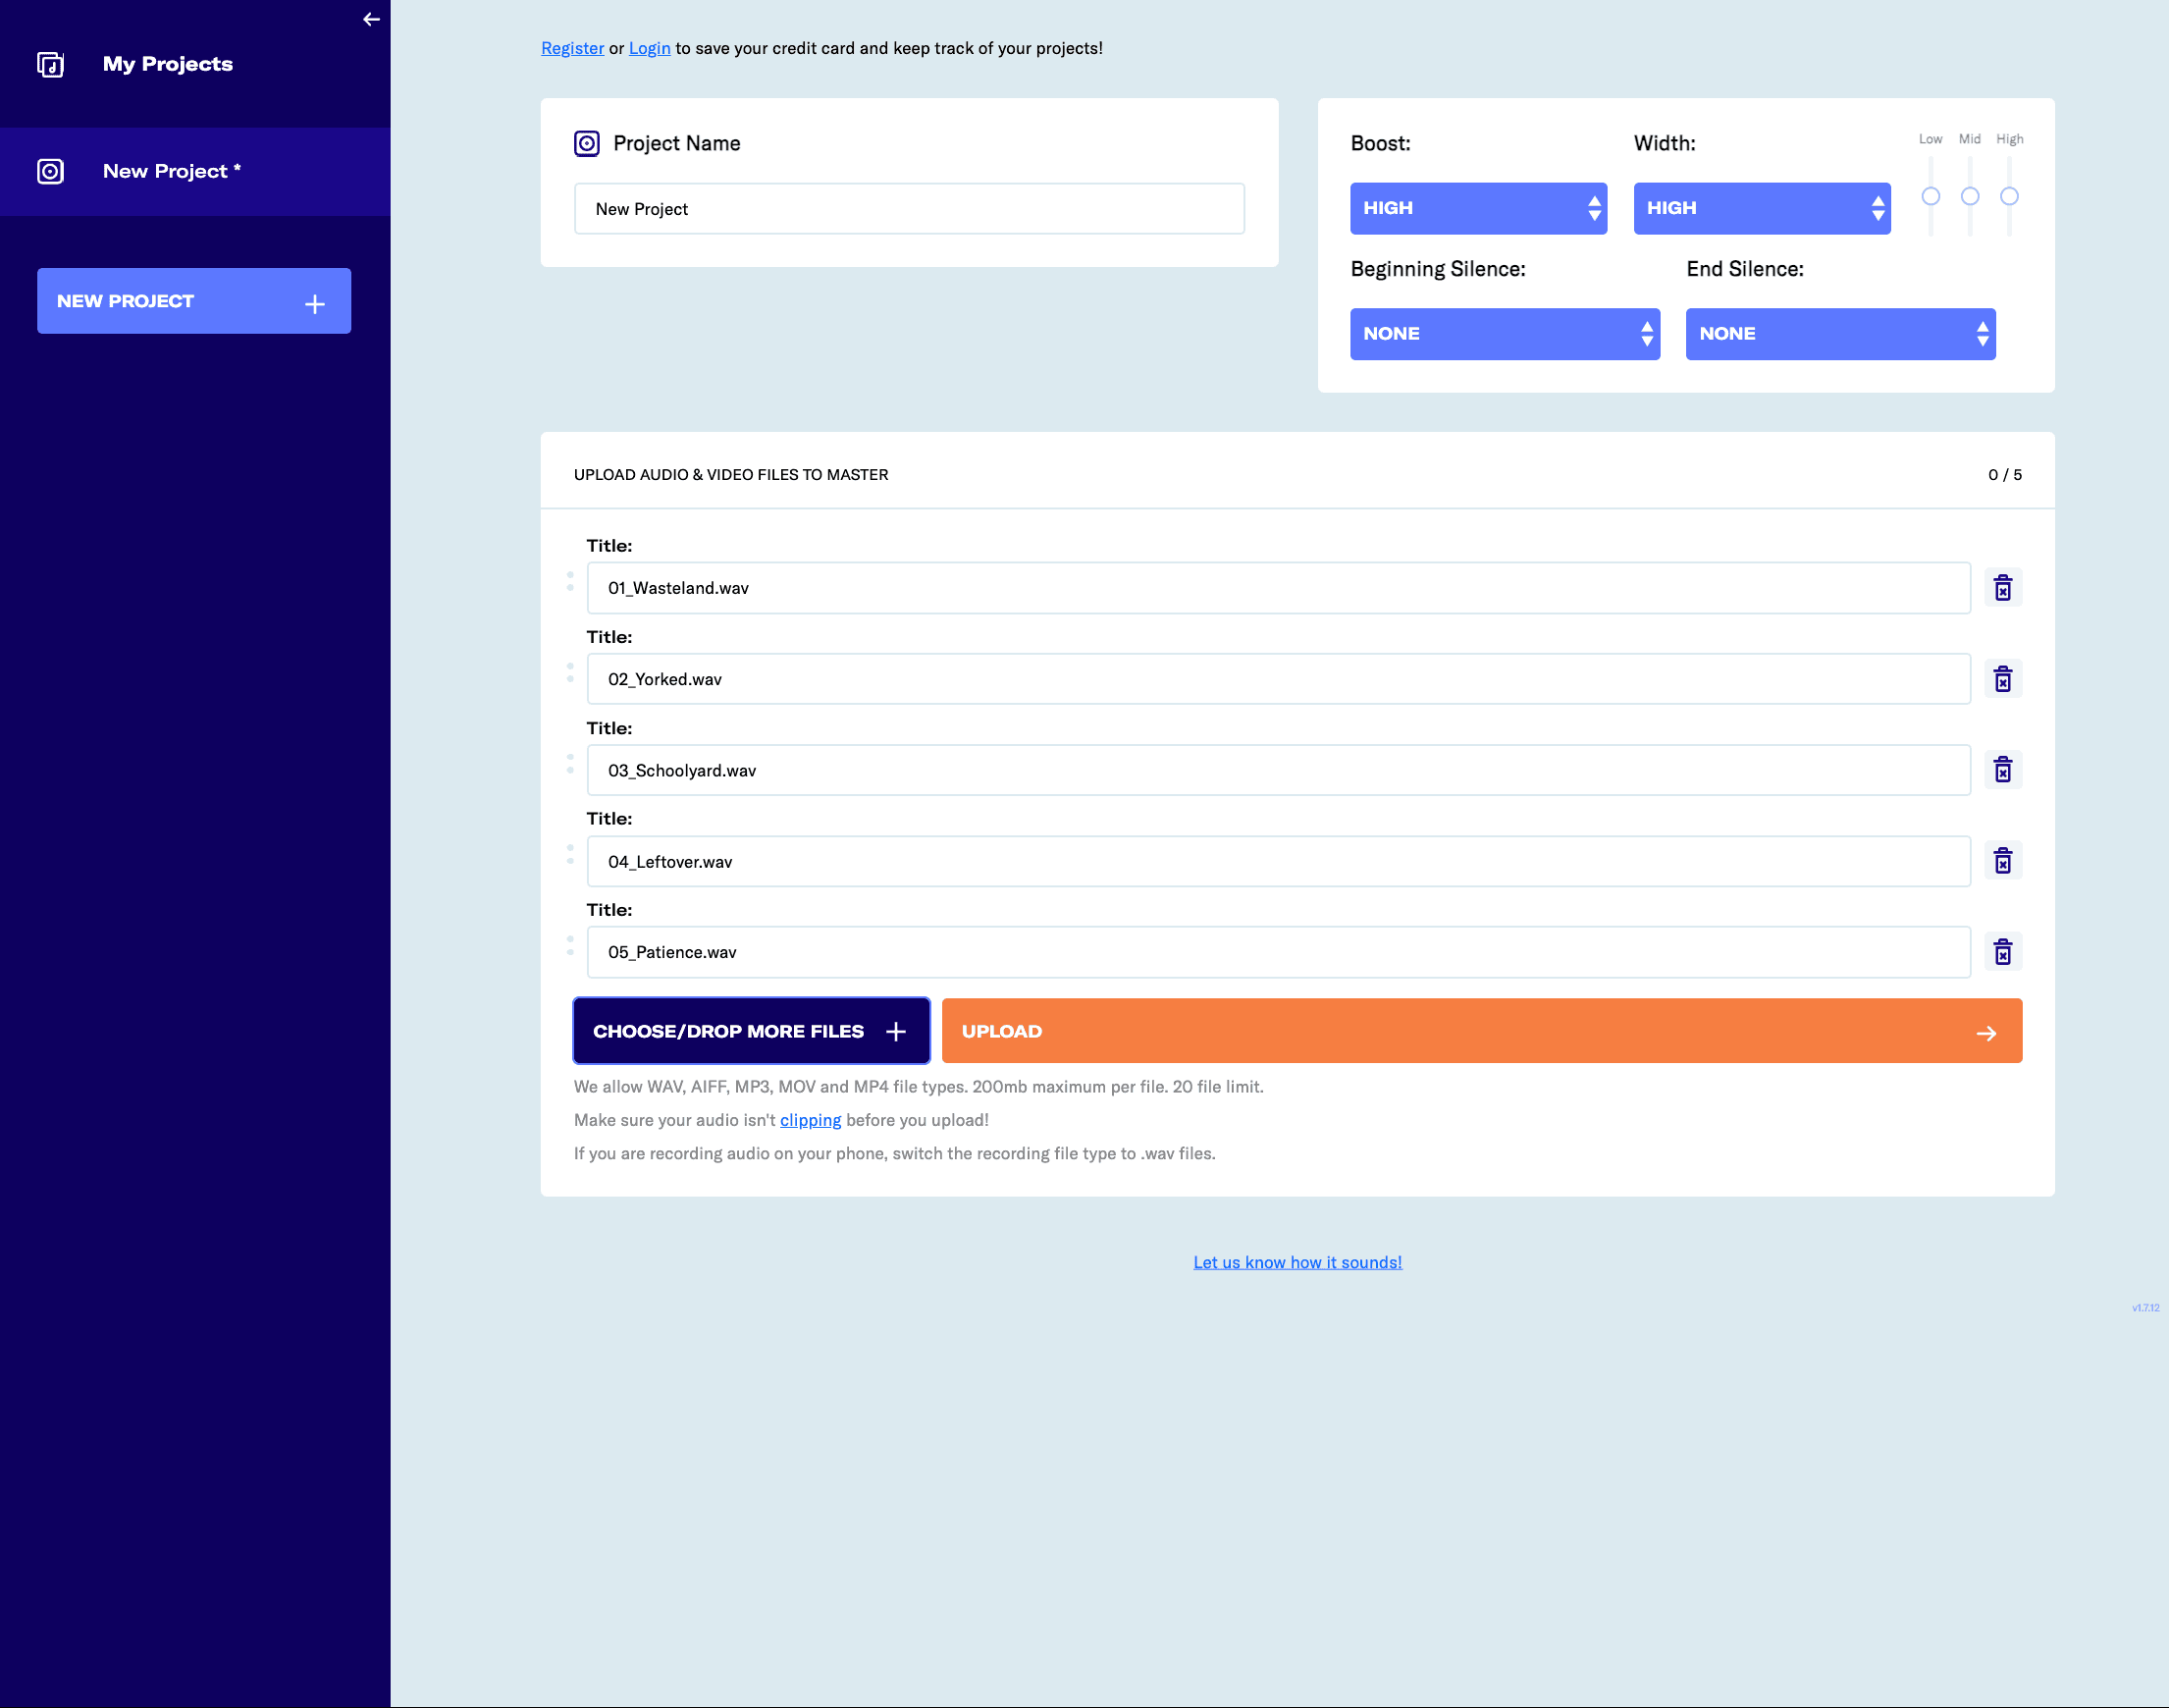Edit the 03_Schoolyard.wav title field
Image resolution: width=2169 pixels, height=1708 pixels.
pos(1278,770)
